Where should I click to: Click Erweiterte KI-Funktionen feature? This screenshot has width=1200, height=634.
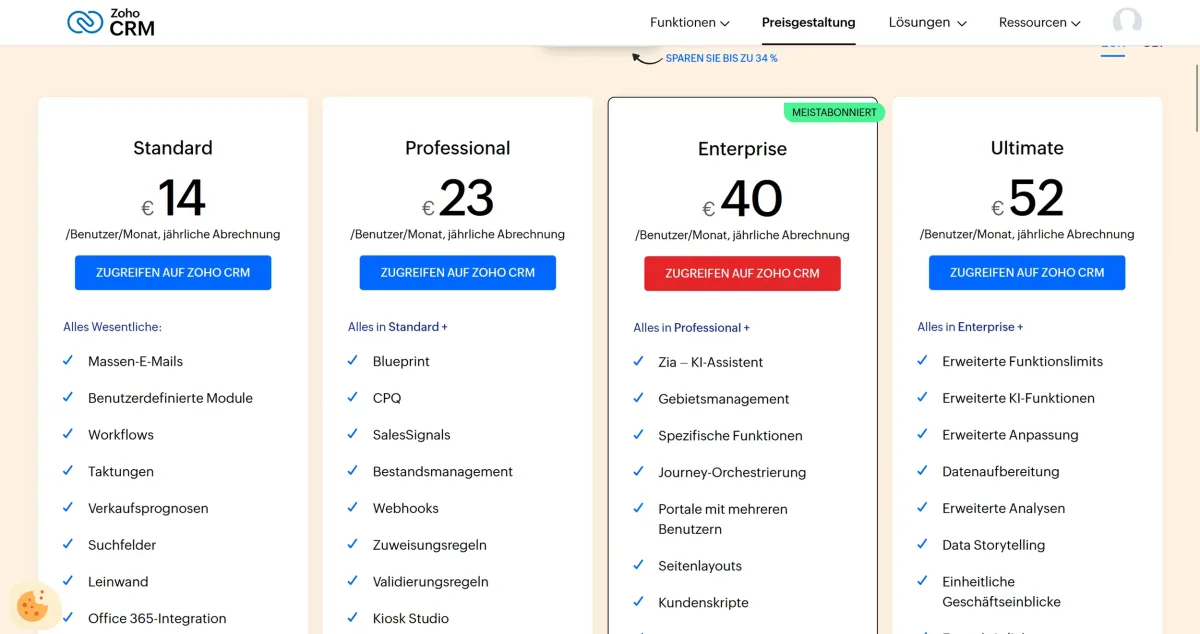[x=1018, y=398]
